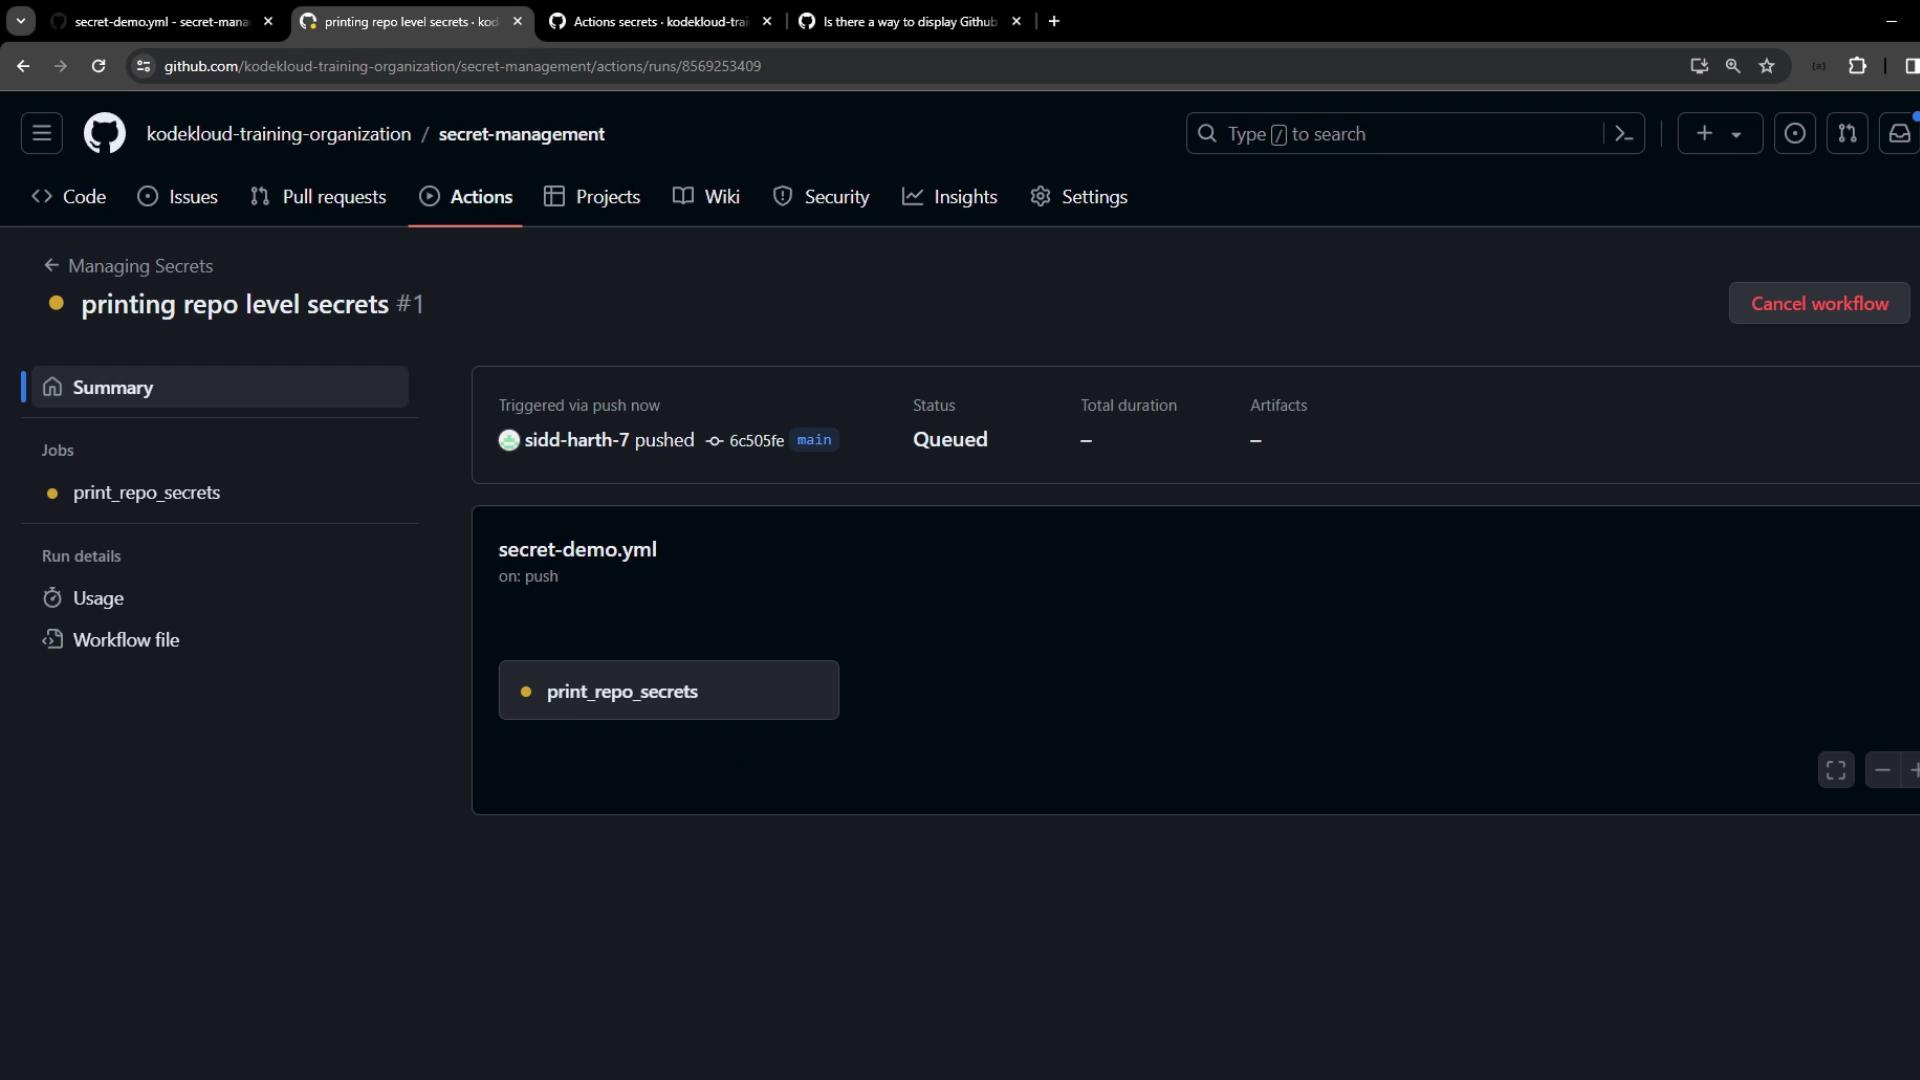Toggle fullscreen for the workflow graph

click(1836, 770)
